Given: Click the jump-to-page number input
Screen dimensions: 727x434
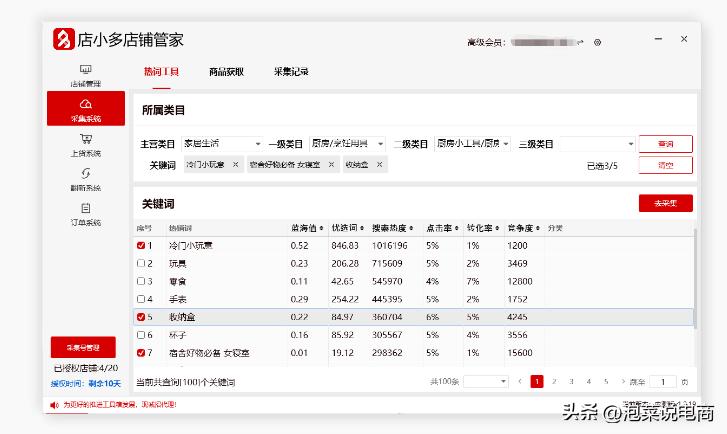Looking at the screenshot, I should pyautogui.click(x=663, y=382).
